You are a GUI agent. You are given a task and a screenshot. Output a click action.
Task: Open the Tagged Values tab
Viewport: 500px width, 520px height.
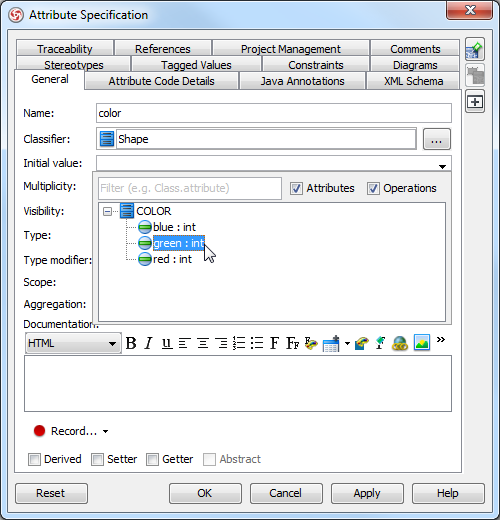196,65
